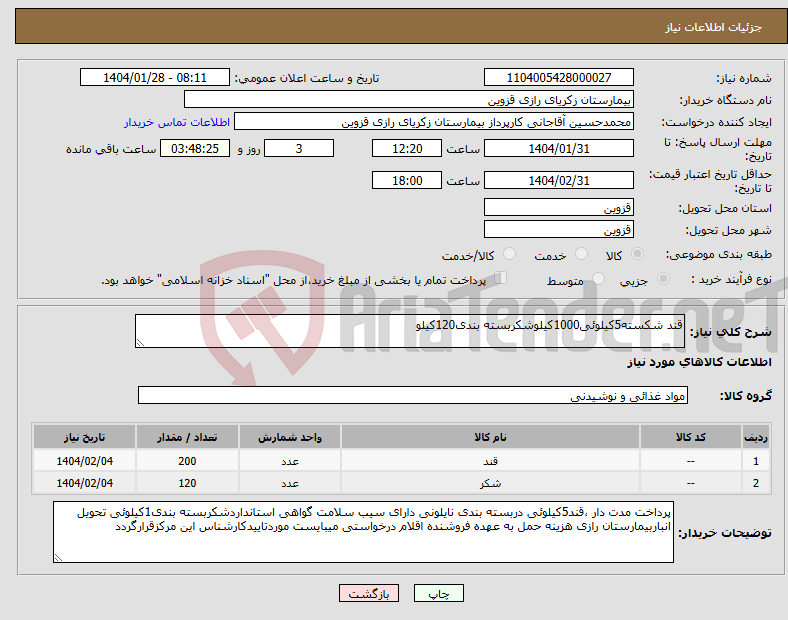The height and width of the screenshot is (620, 788).
Task: Click the remaining days field showing 3
Action: click(299, 148)
